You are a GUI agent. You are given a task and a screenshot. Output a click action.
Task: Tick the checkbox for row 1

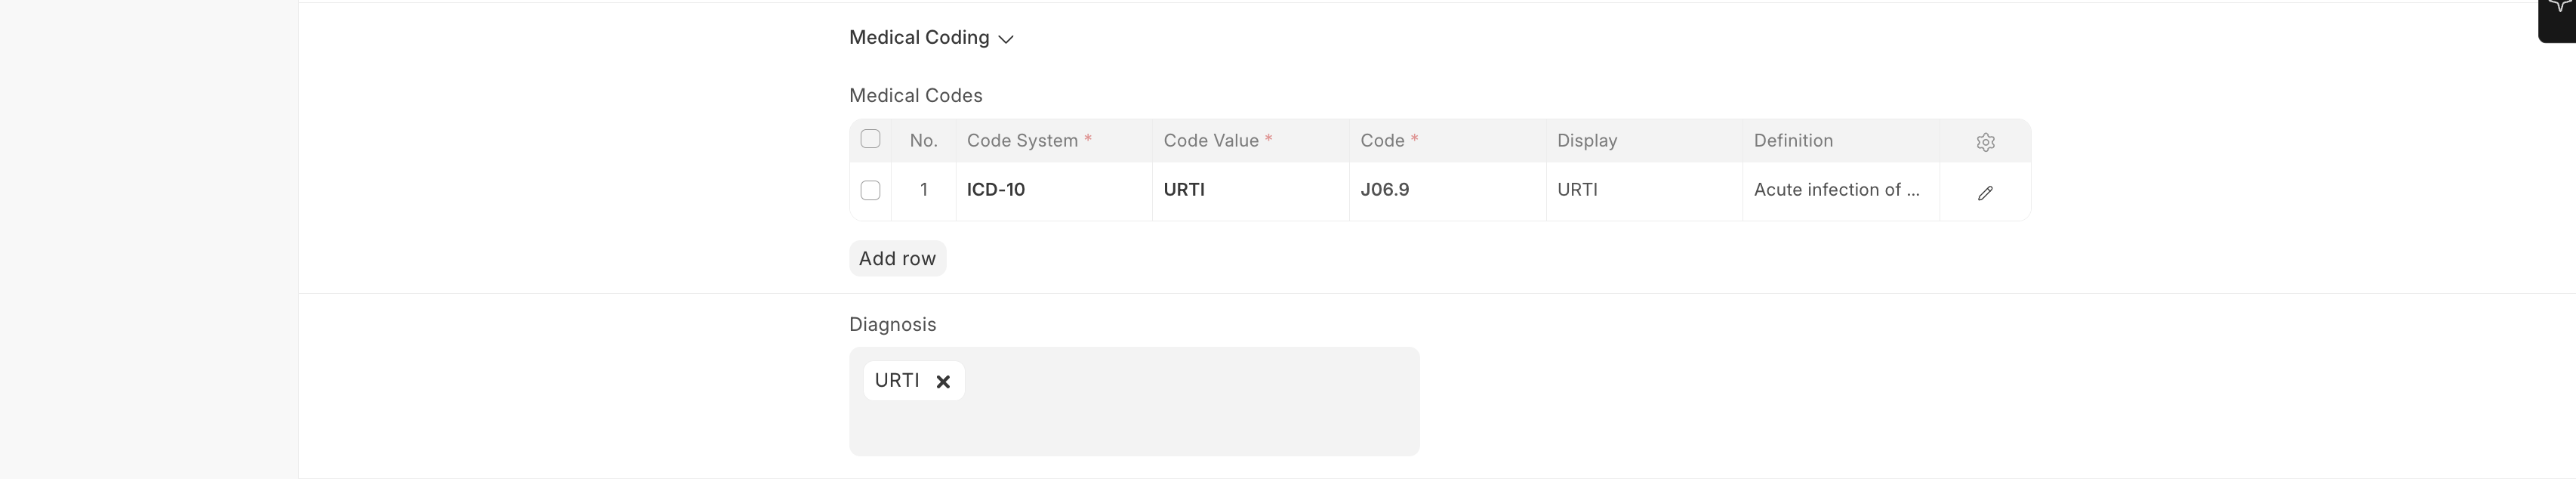coord(870,190)
